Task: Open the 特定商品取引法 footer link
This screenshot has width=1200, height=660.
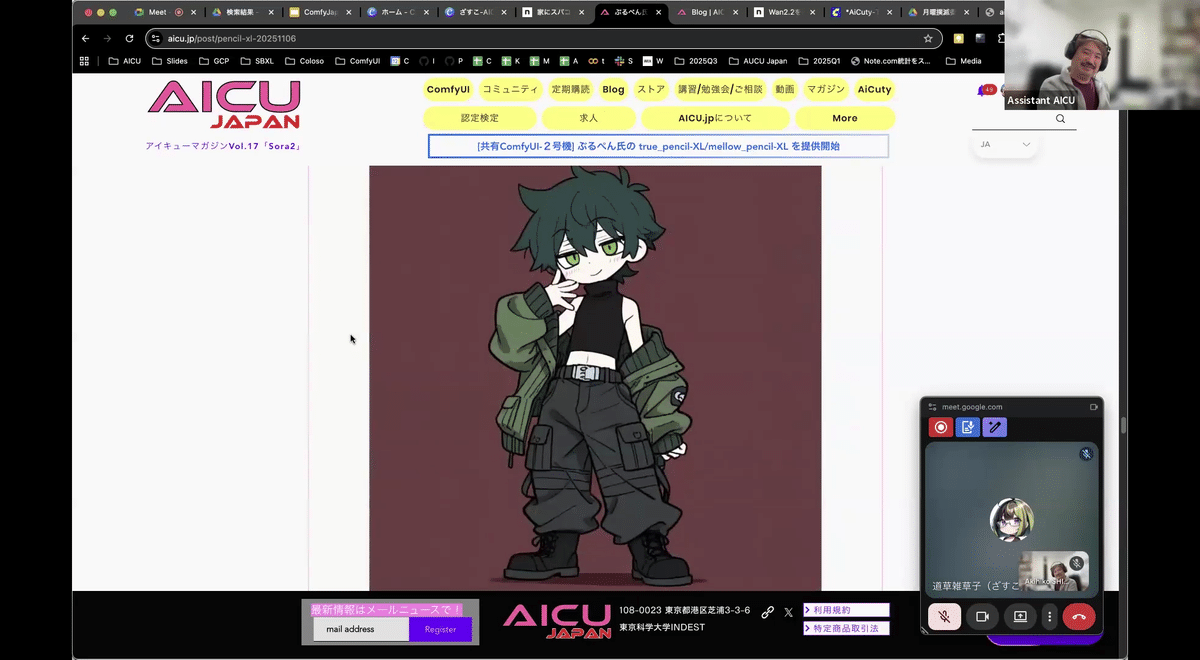Action: coord(846,628)
